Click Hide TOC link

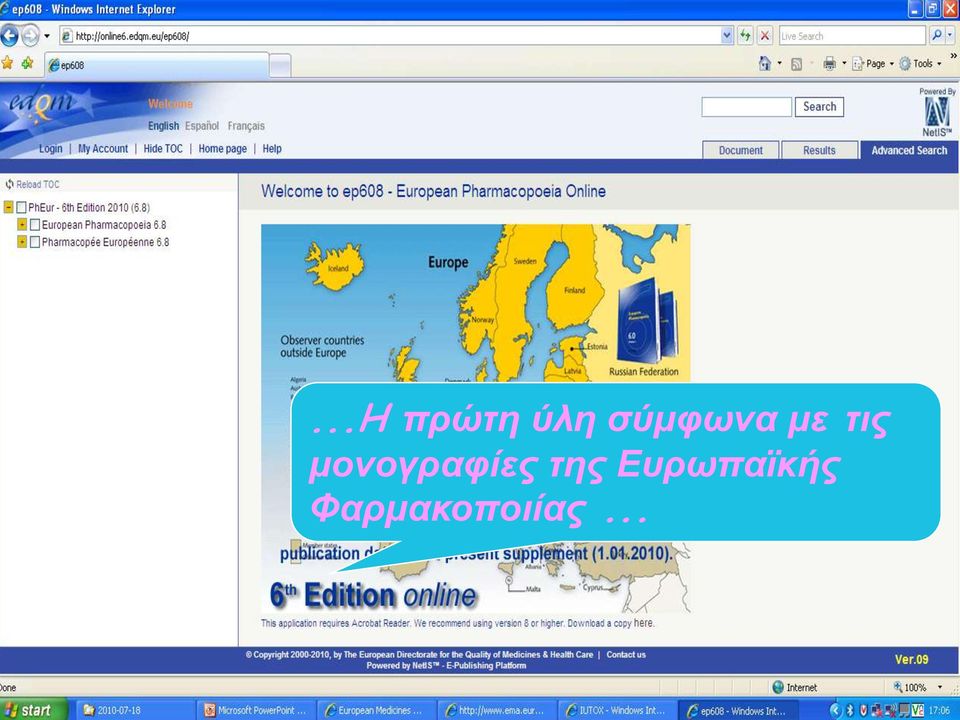click(x=163, y=149)
